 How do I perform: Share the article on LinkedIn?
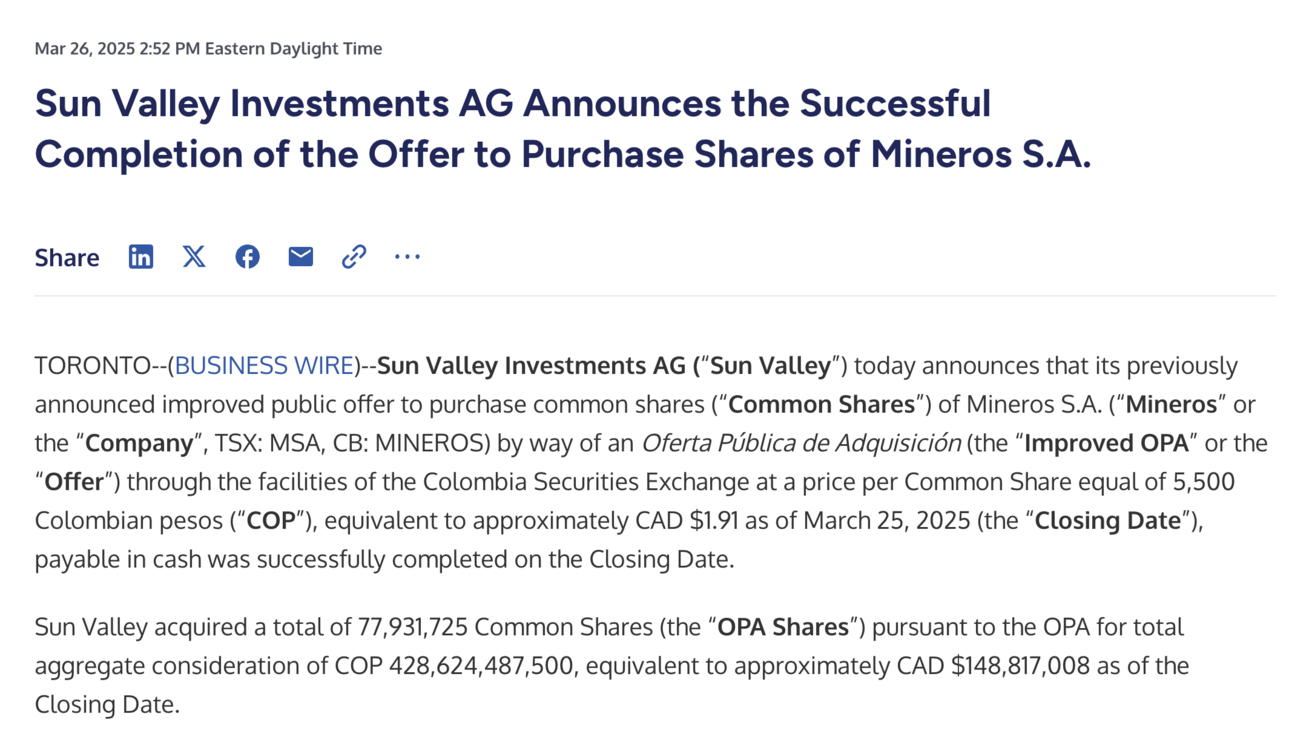tap(141, 257)
